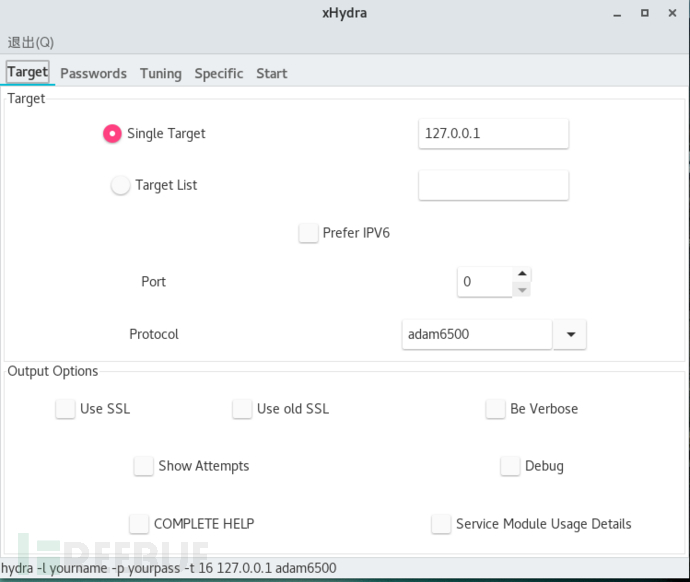
Task: Click the Port number field
Action: click(484, 282)
